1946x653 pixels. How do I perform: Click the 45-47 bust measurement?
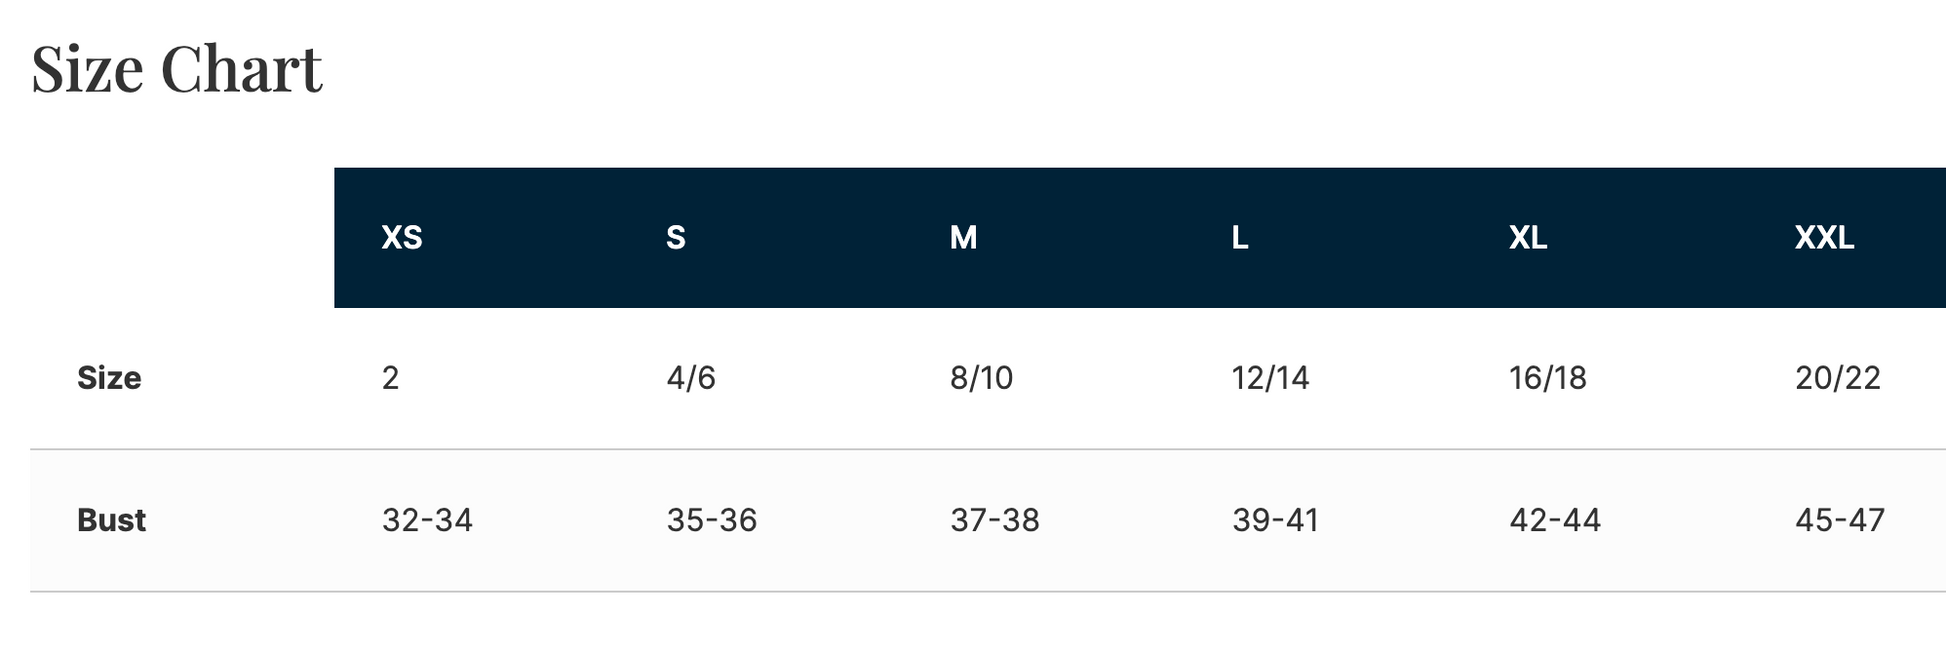(1839, 520)
